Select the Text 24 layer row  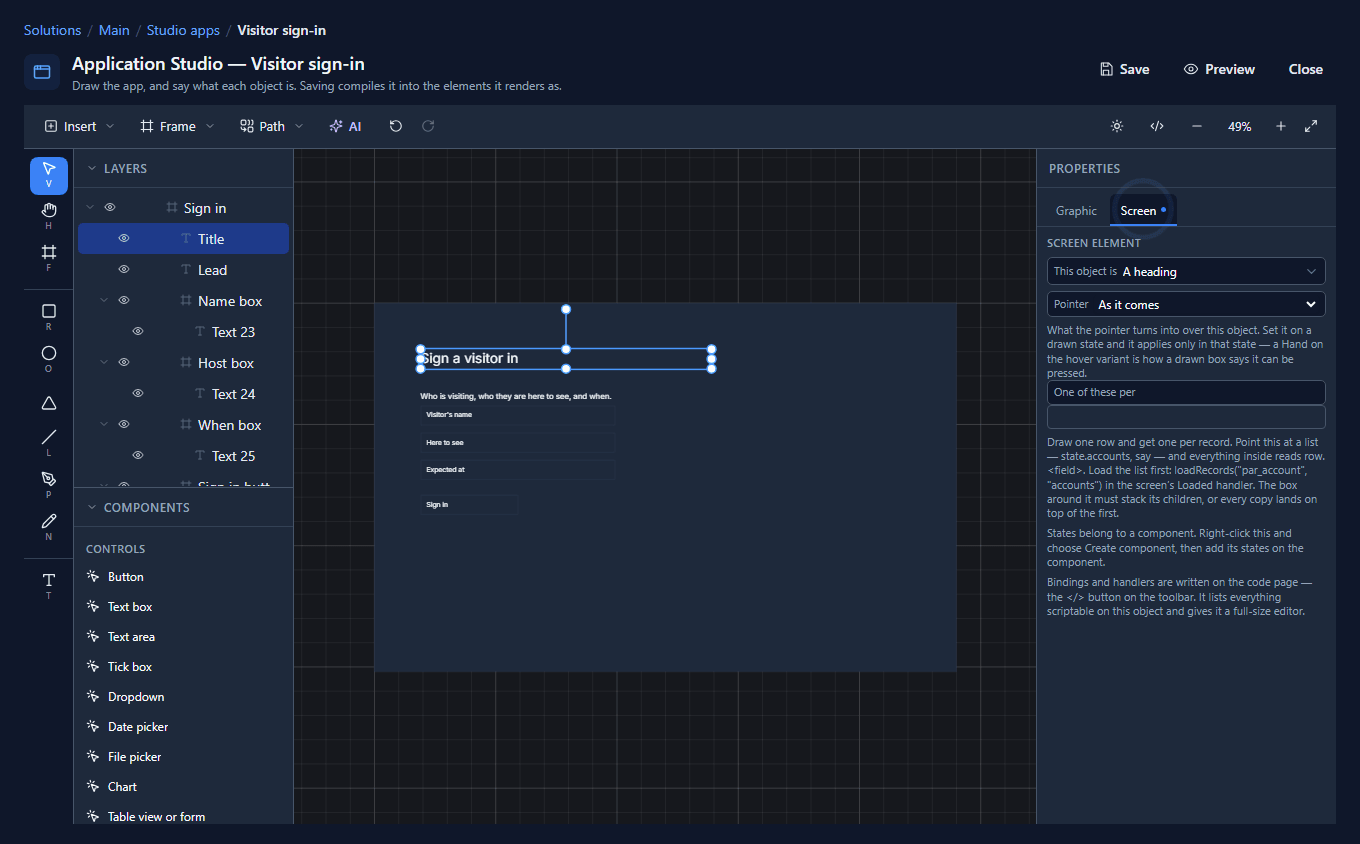coord(183,394)
